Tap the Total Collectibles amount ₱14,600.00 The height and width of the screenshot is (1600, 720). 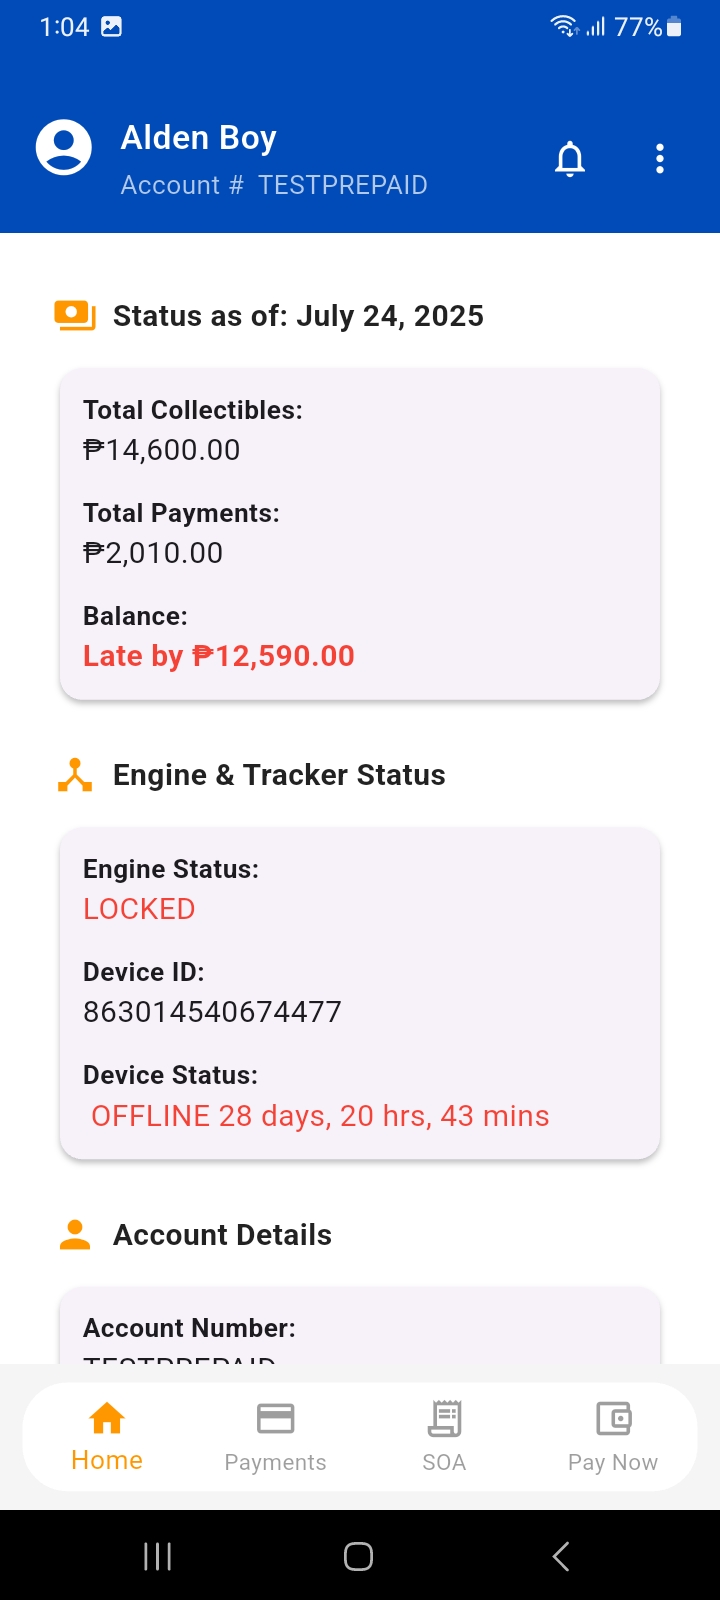[162, 450]
